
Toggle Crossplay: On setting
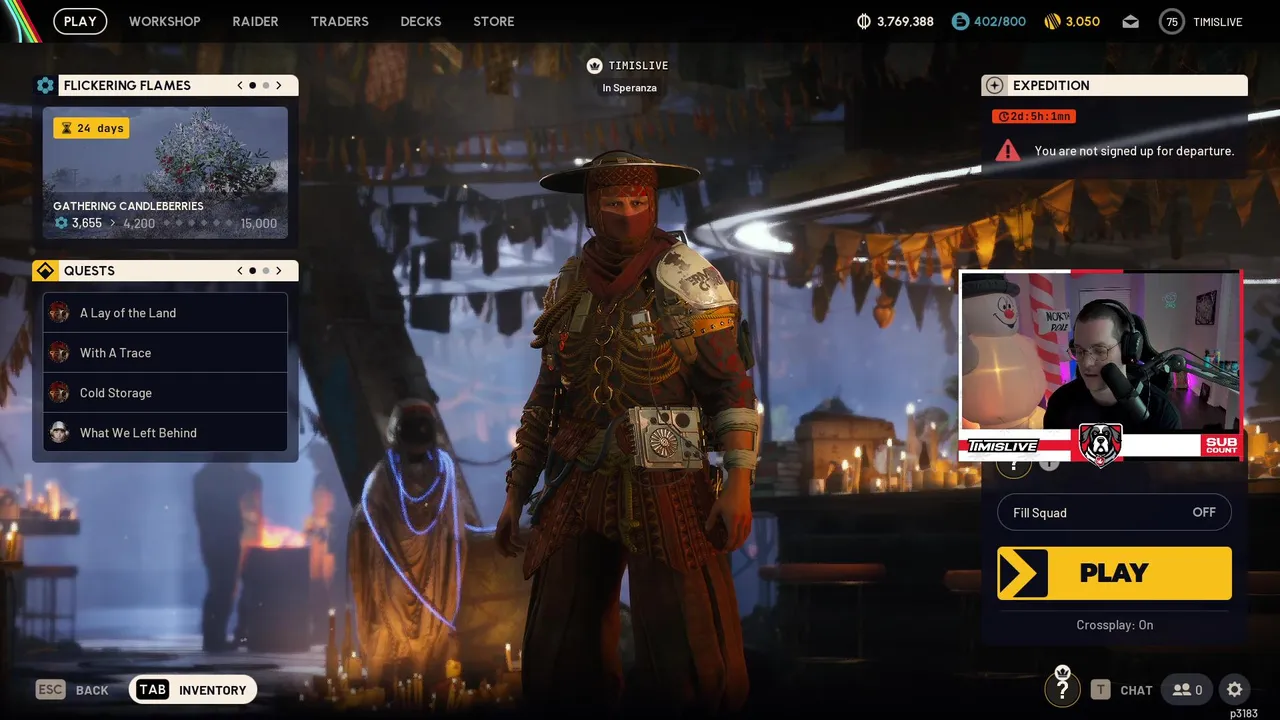1114,625
